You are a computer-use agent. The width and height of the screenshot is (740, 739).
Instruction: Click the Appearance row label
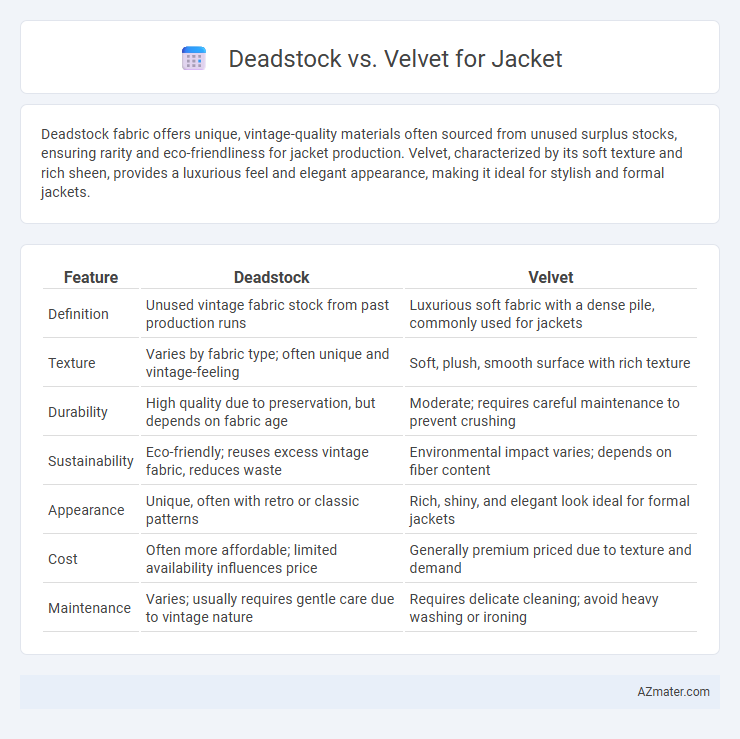tap(86, 510)
